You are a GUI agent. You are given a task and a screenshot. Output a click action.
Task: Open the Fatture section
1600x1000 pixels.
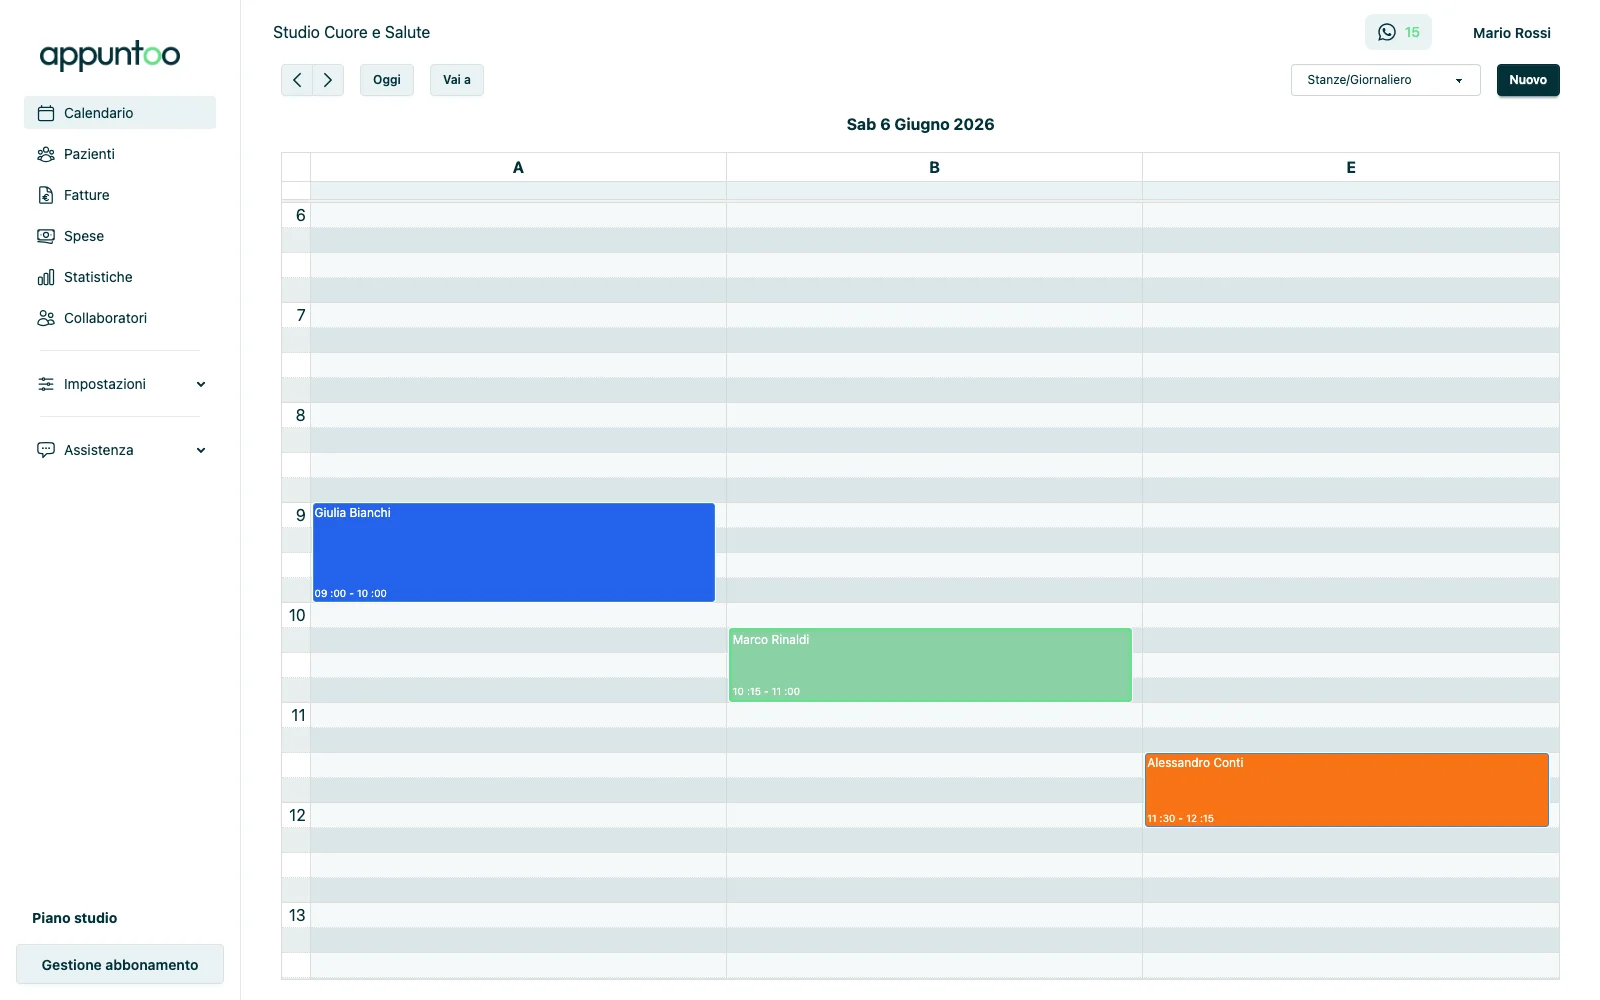tap(120, 195)
